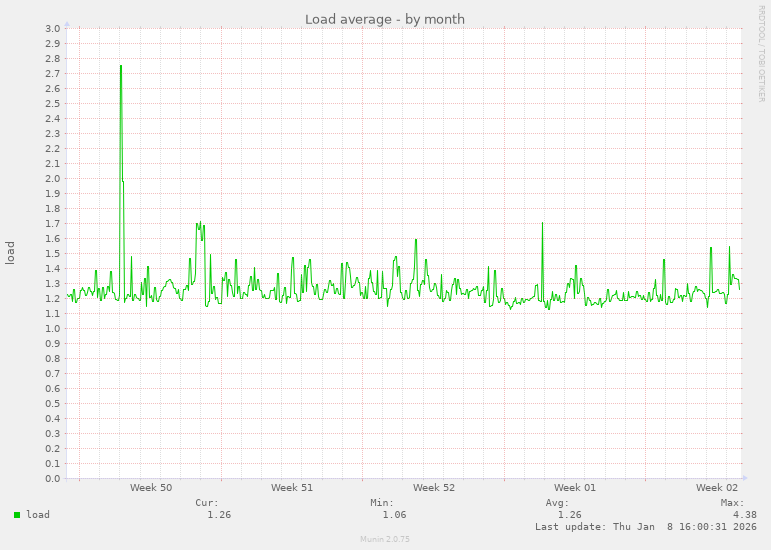Click the 'Min:' column header
The width and height of the screenshot is (771, 550).
click(x=382, y=503)
